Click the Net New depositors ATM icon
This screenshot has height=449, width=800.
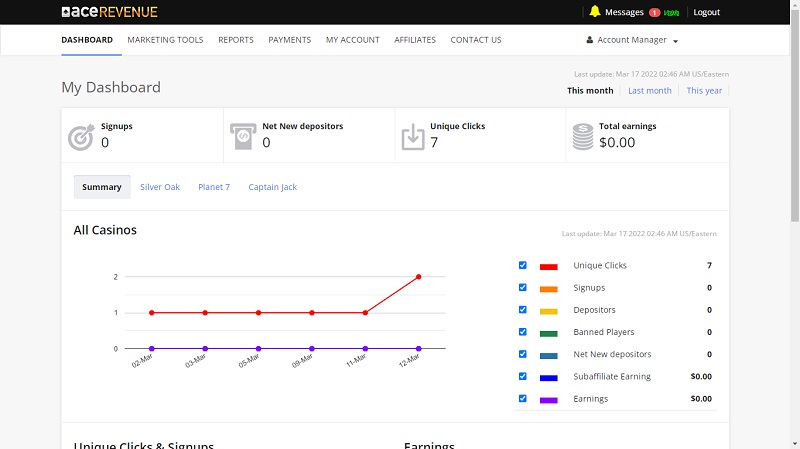tap(243, 136)
